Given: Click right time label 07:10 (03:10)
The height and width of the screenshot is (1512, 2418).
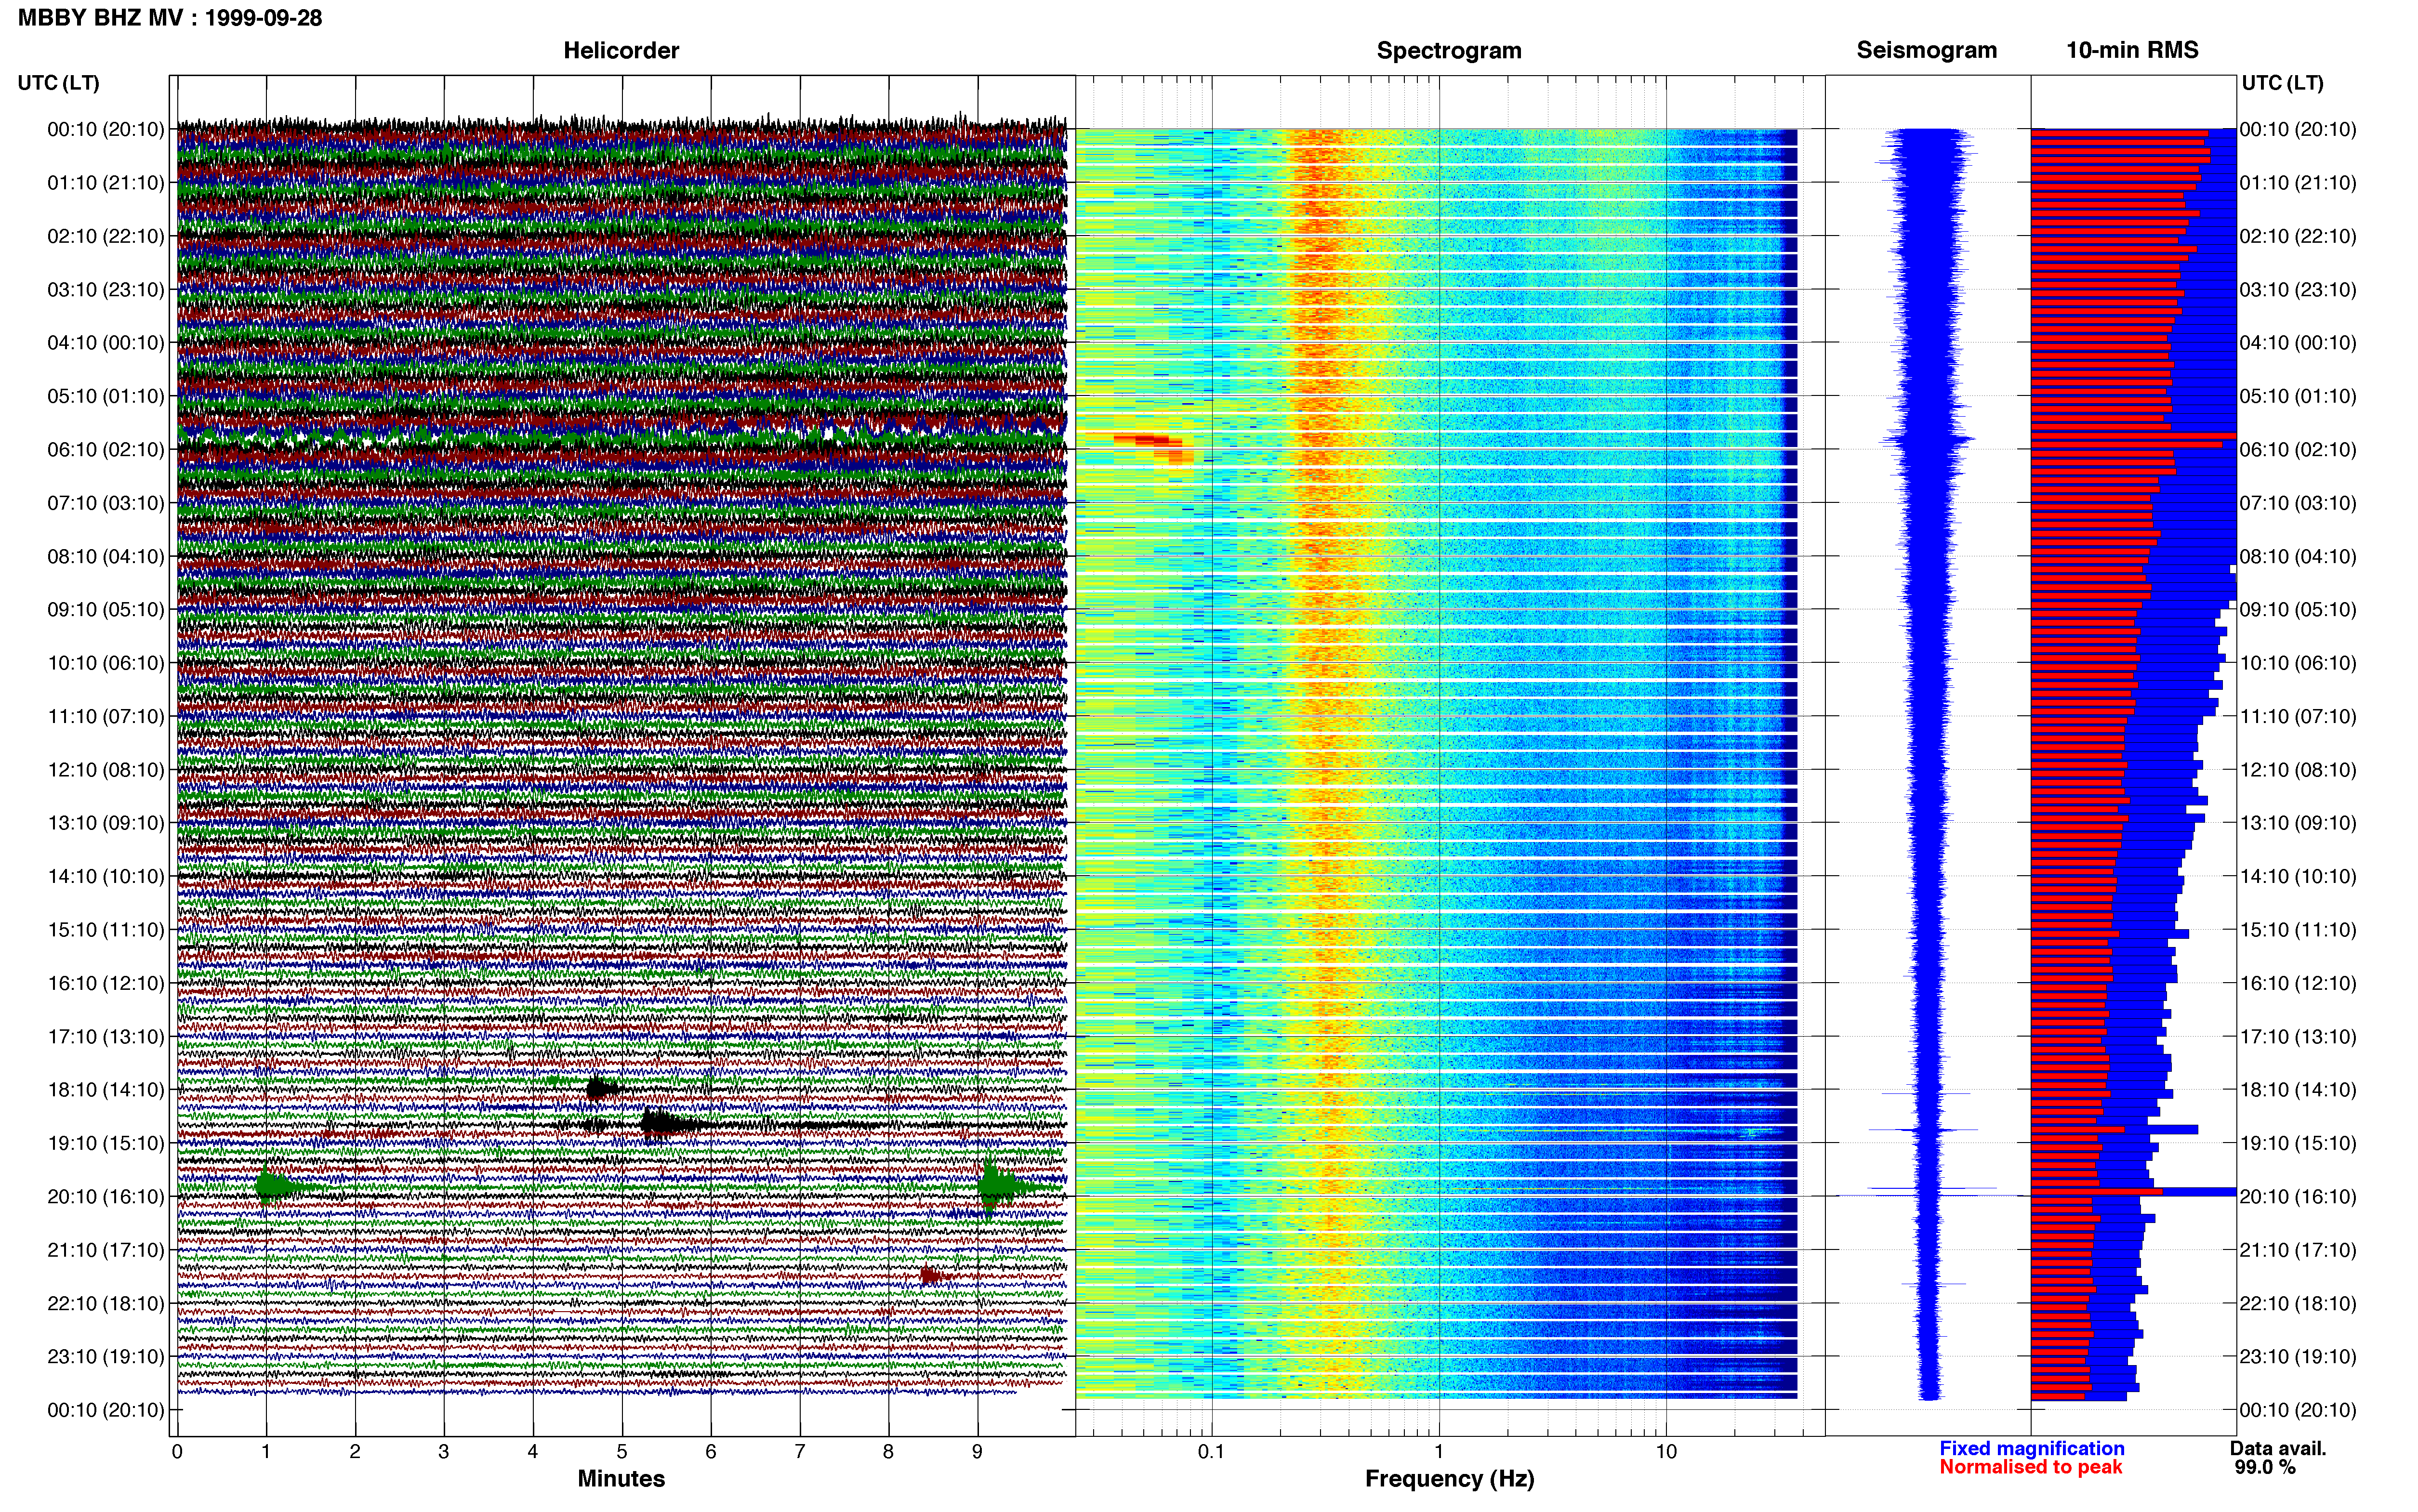Looking at the screenshot, I should pos(2298,502).
